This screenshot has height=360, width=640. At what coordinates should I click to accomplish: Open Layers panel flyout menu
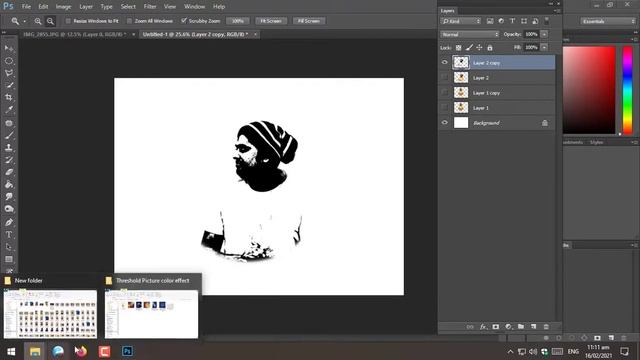point(557,11)
